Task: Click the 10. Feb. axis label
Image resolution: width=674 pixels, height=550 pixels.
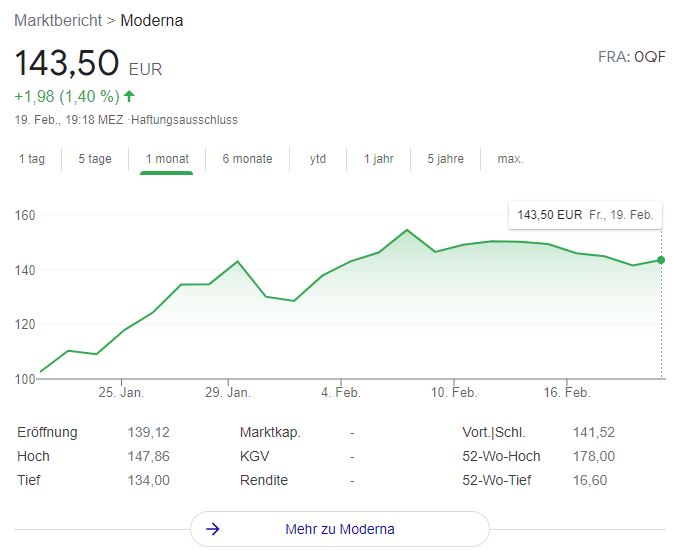Action: (x=454, y=392)
